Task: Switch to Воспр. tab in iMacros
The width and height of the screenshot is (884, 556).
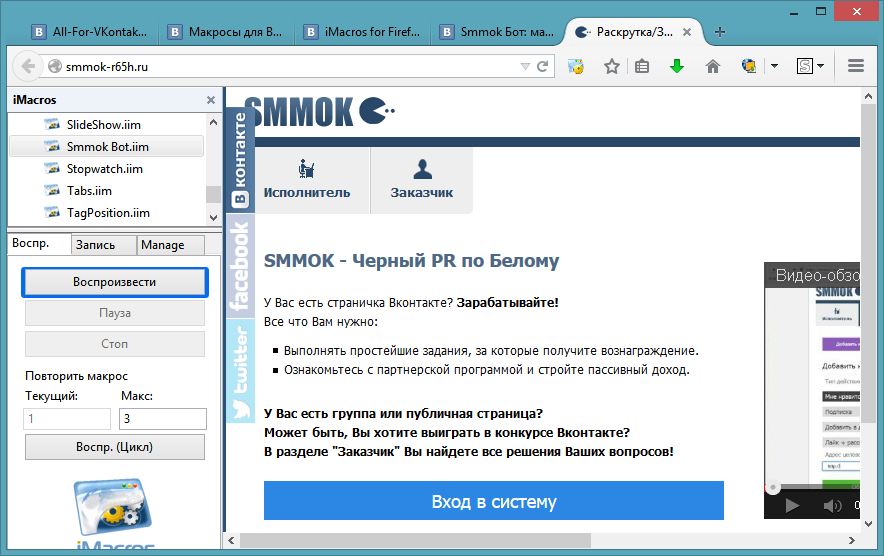Action: pos(38,244)
